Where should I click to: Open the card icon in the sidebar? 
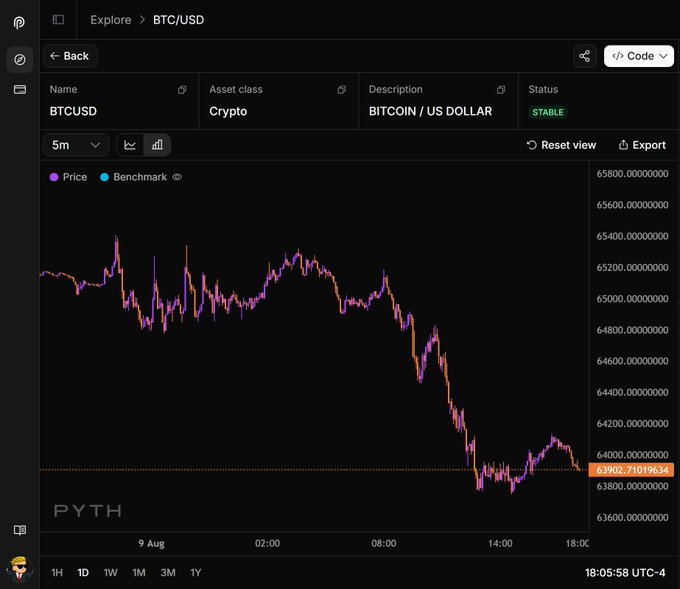coord(20,89)
